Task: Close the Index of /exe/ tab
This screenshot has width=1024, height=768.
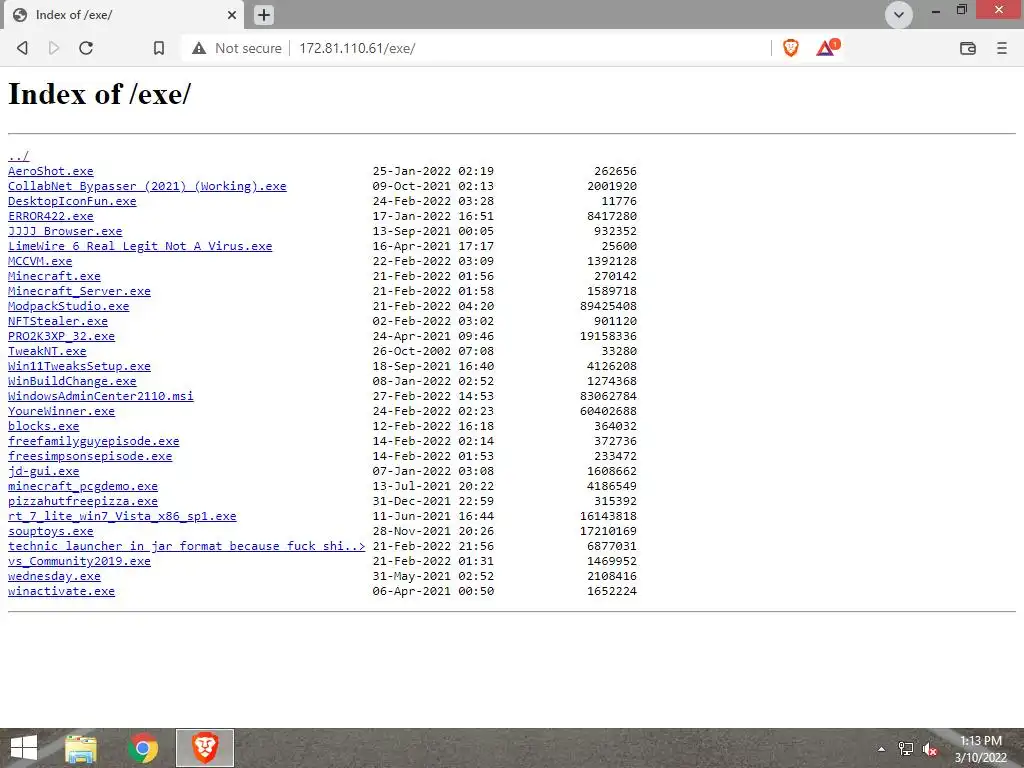Action: [232, 15]
